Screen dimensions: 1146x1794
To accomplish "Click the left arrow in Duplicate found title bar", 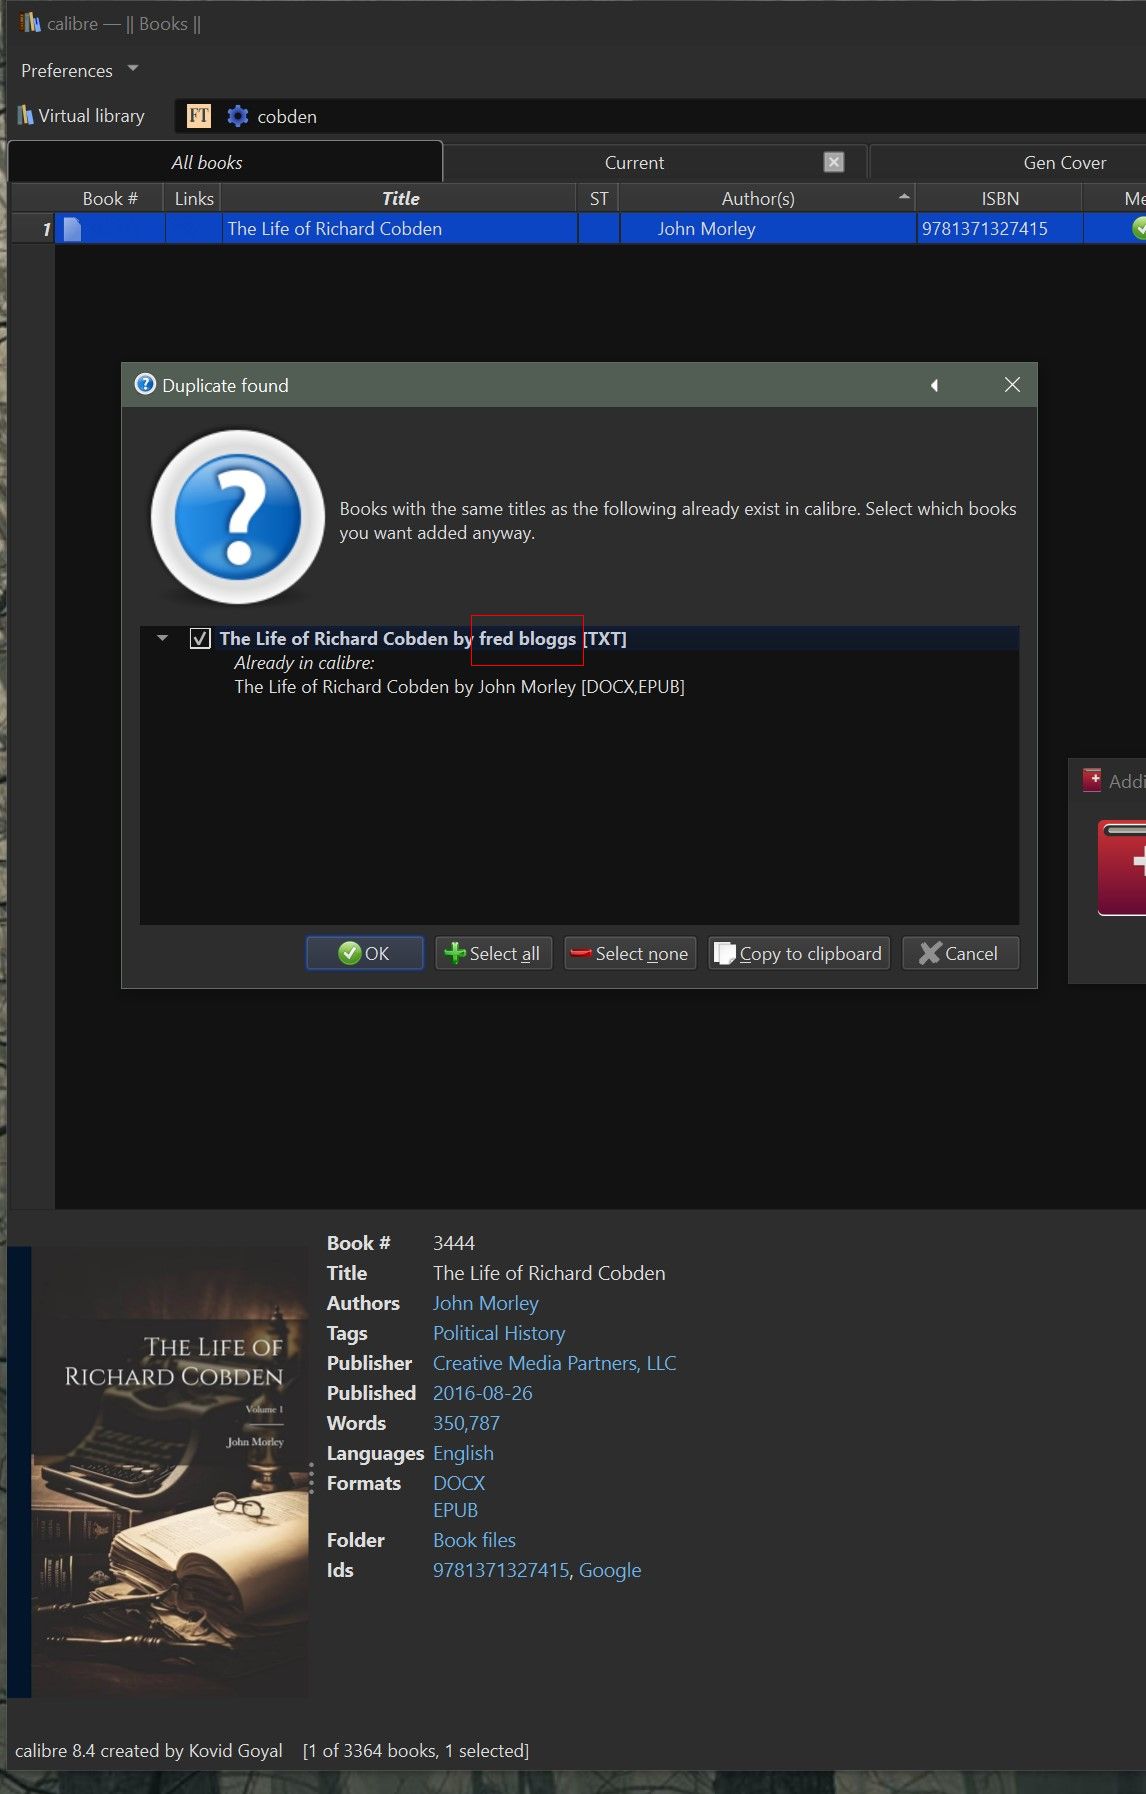I will pyautogui.click(x=934, y=385).
